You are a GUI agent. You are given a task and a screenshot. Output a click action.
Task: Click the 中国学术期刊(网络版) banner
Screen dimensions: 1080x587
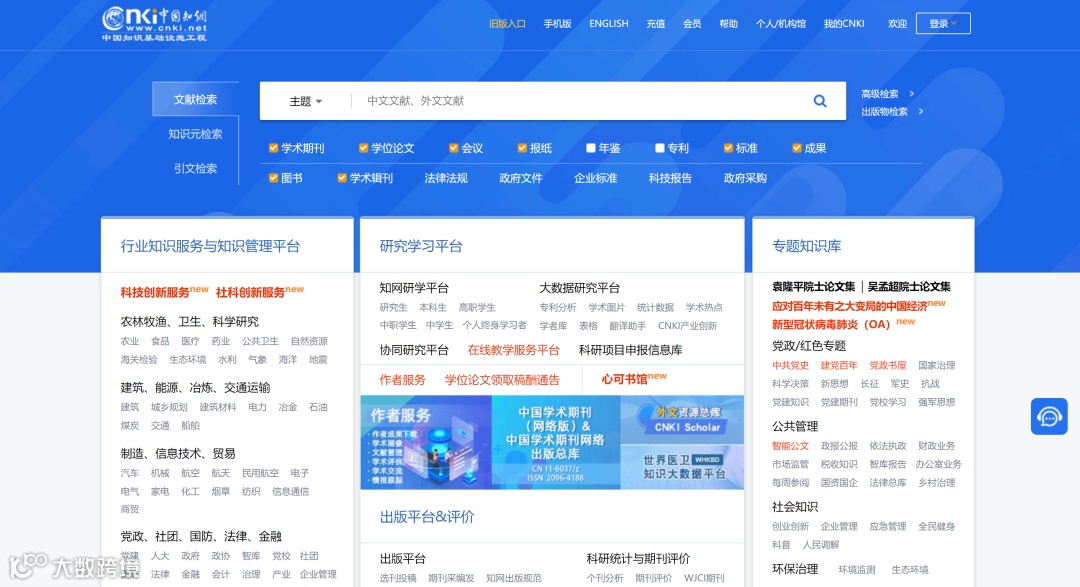[556, 442]
